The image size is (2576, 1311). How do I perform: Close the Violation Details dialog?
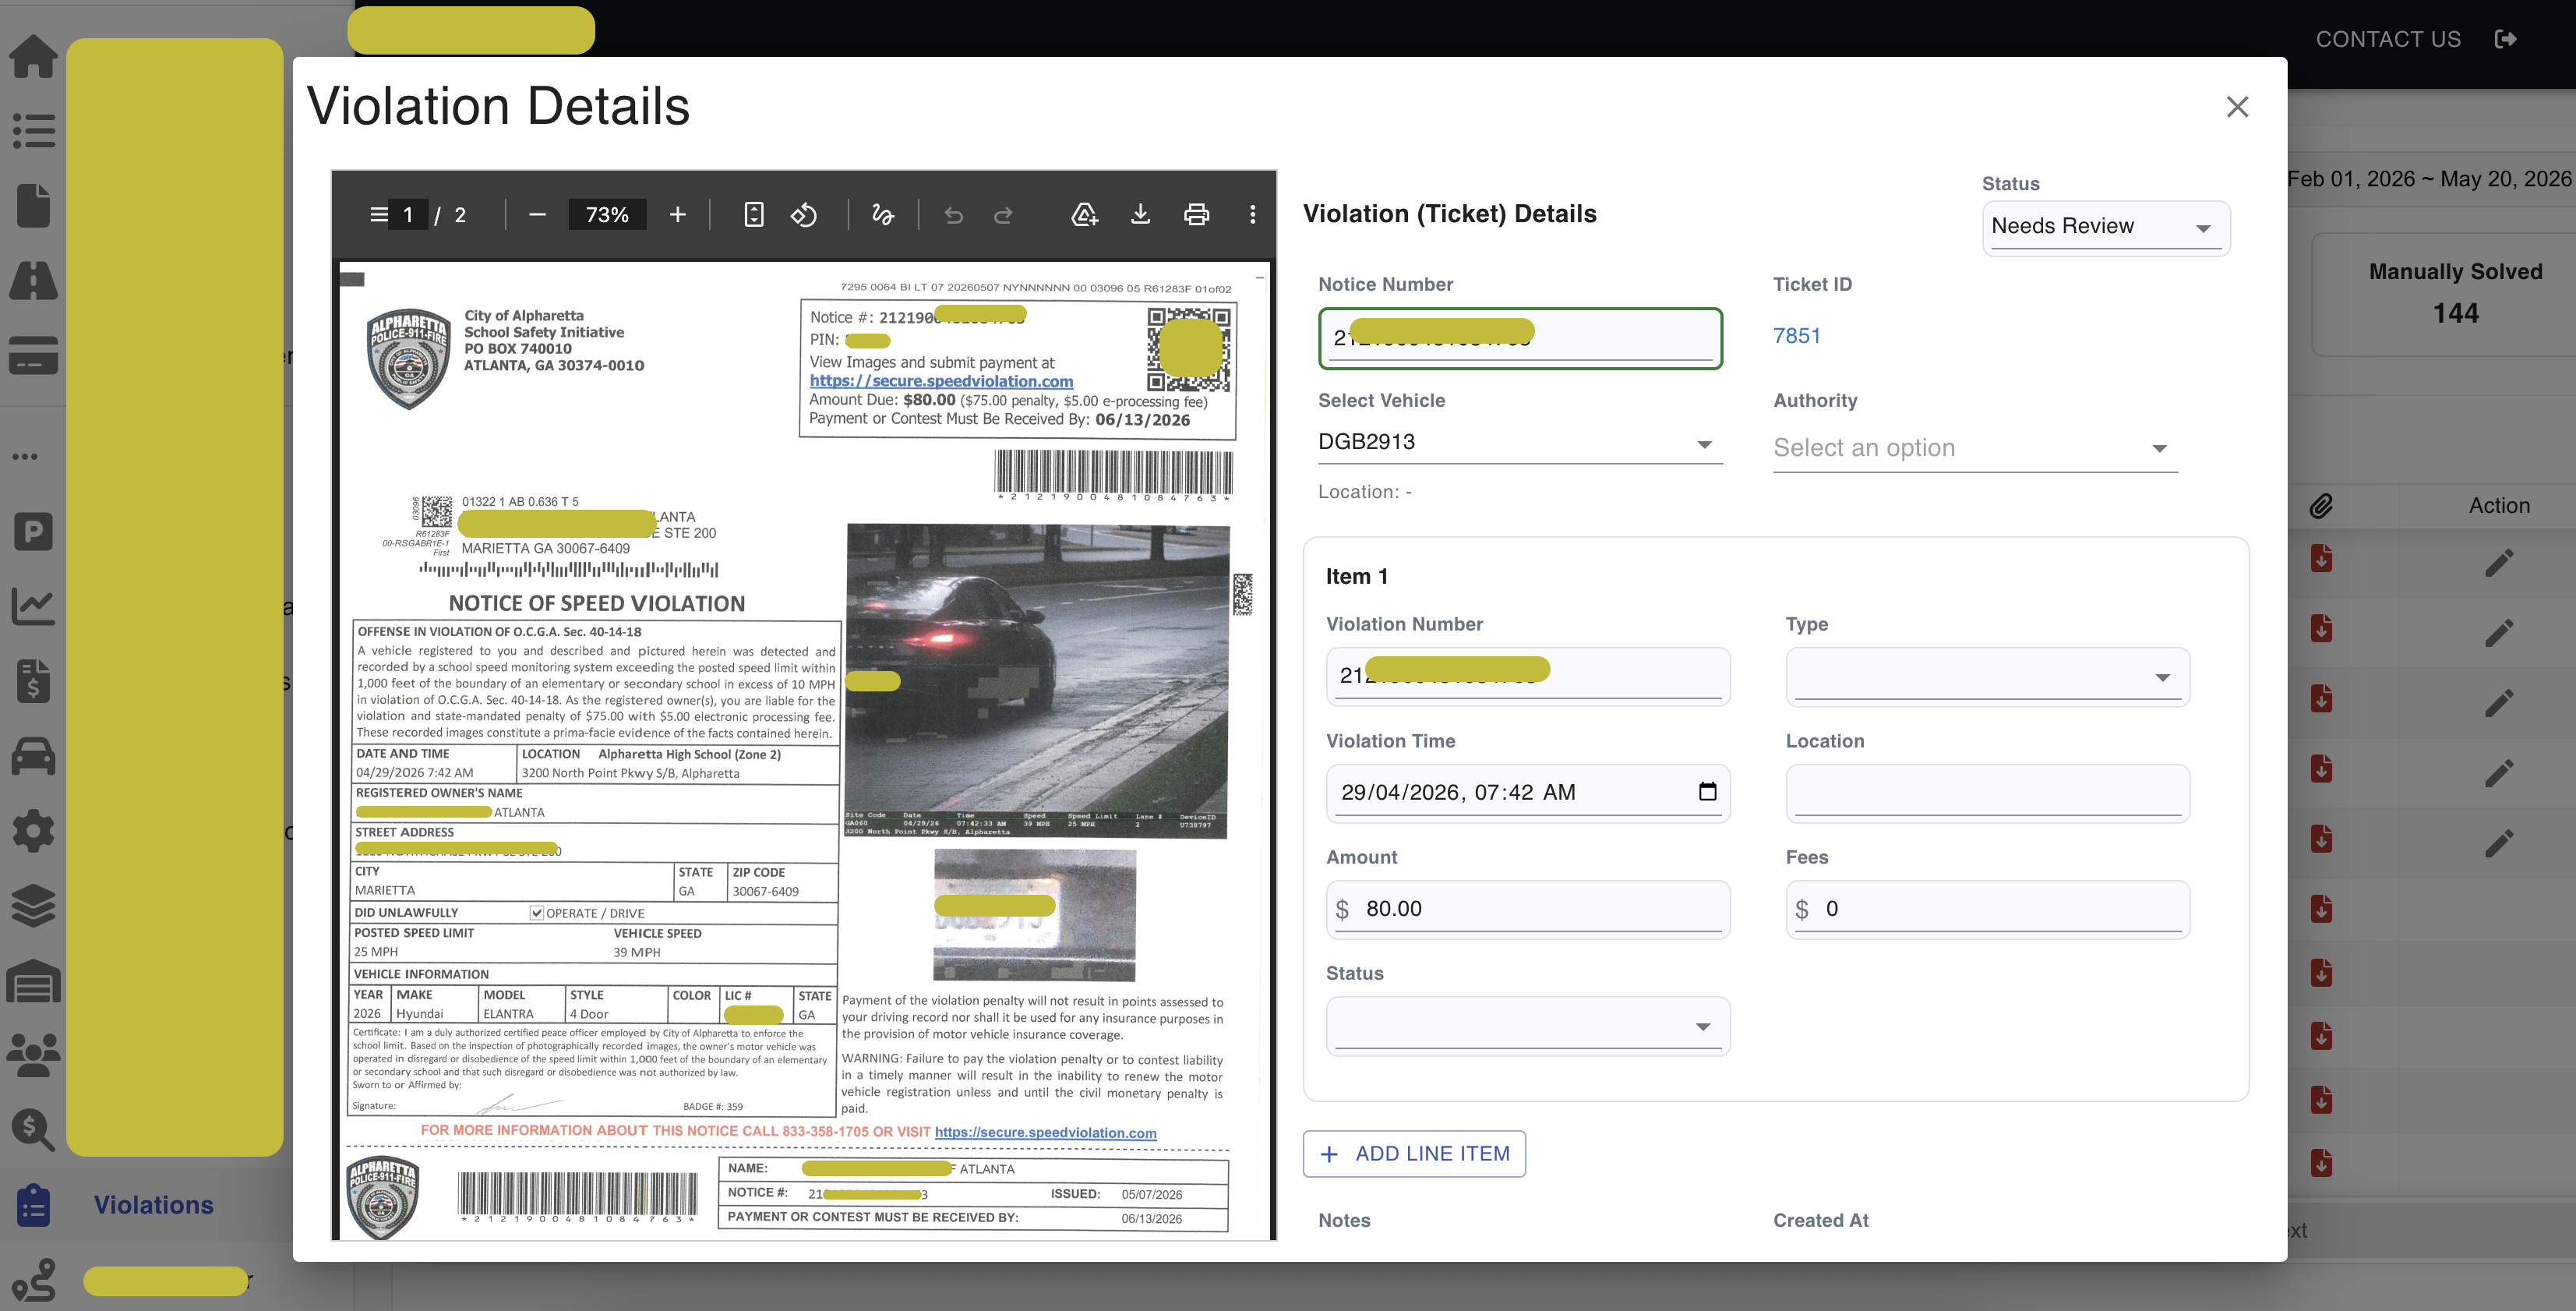pyautogui.click(x=2237, y=107)
